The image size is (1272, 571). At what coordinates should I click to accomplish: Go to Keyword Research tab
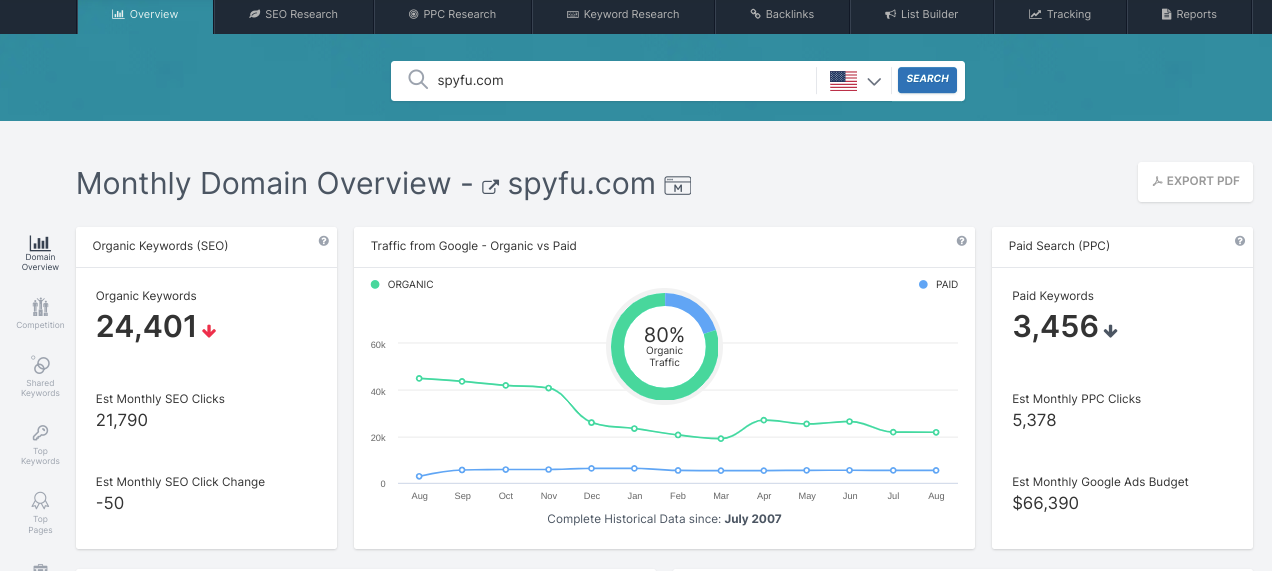tap(623, 15)
